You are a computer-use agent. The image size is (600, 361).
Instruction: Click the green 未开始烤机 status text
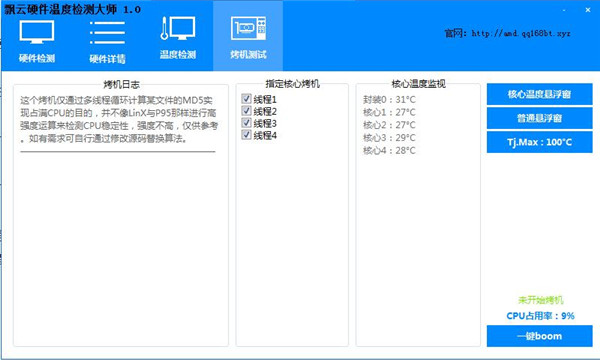[x=541, y=300]
